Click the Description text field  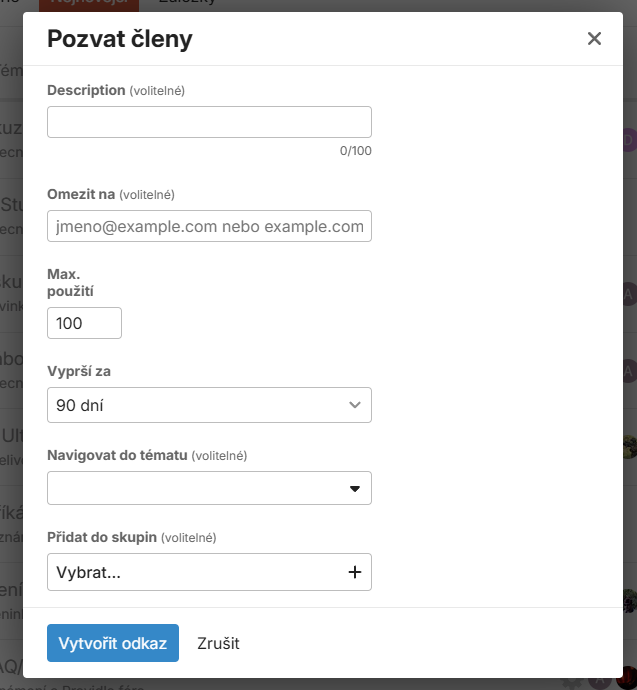point(209,122)
